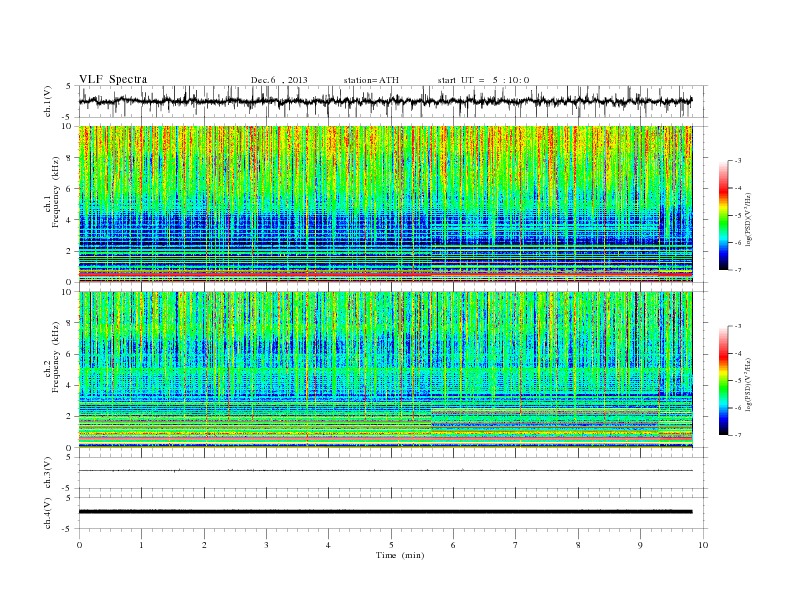Click the "VLF Spectra" plot title
The height and width of the screenshot is (612, 792).
coord(113,79)
